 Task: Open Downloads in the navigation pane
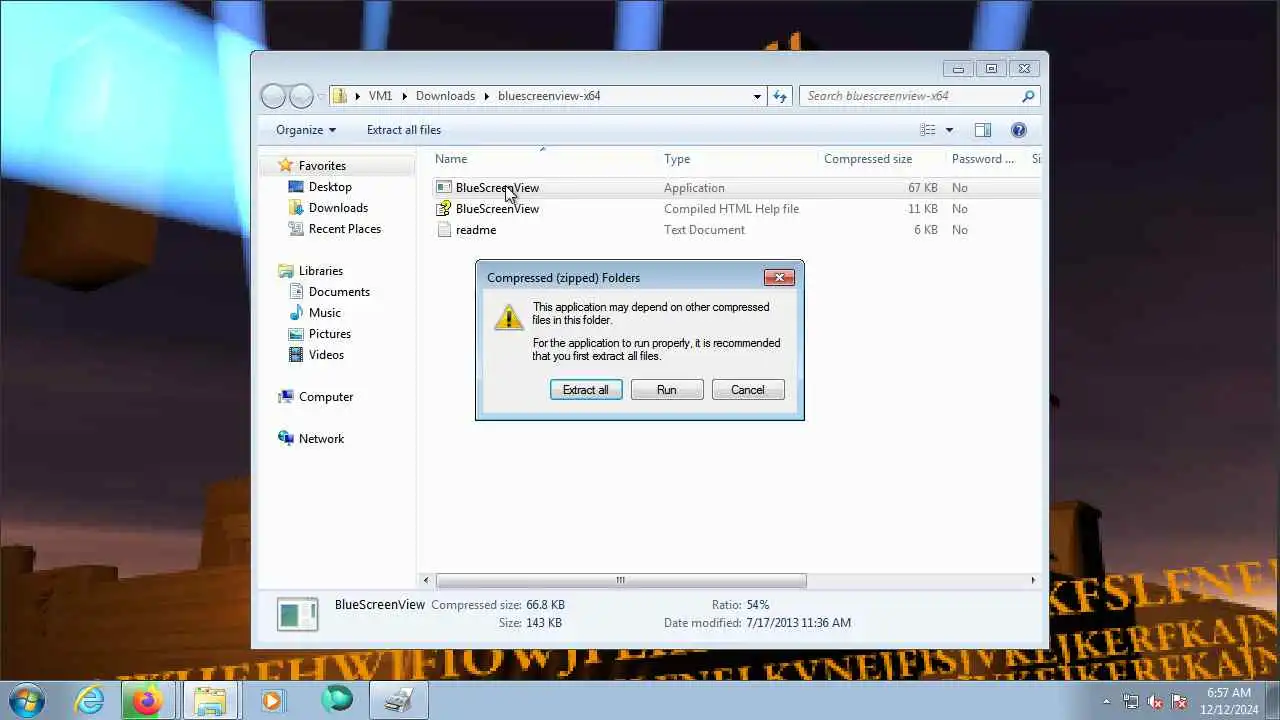click(338, 208)
